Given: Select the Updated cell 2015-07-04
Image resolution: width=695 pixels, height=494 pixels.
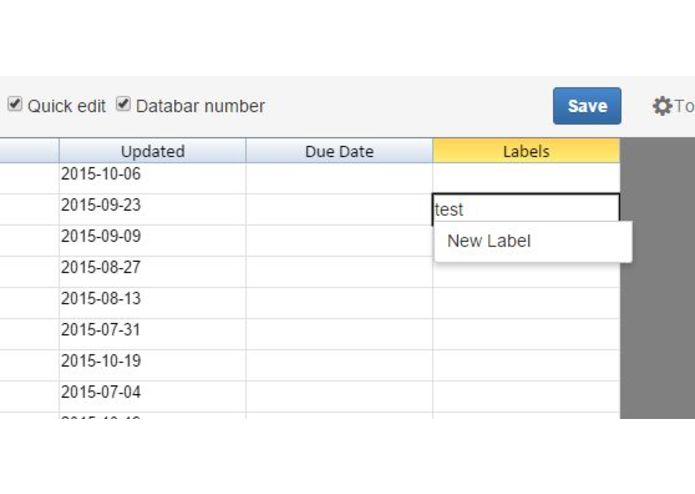Looking at the screenshot, I should [152, 397].
